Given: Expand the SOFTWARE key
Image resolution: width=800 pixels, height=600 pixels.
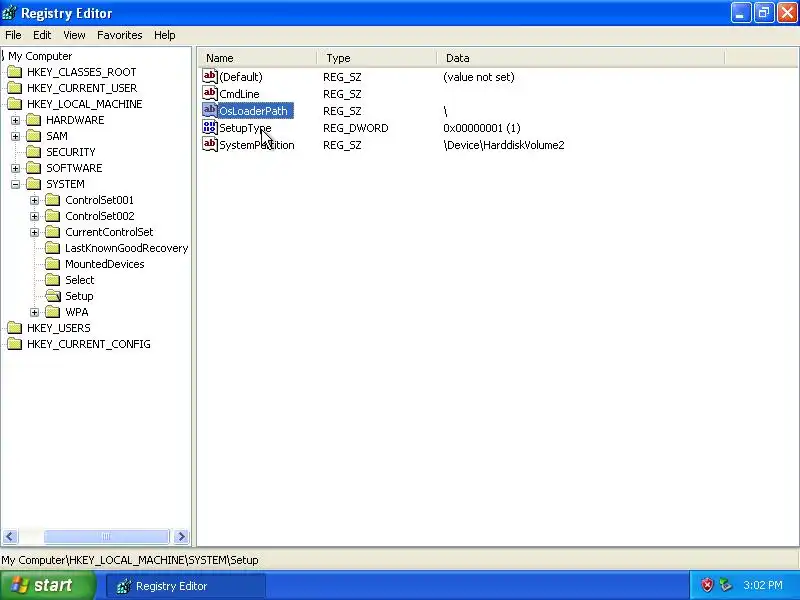Looking at the screenshot, I should (x=15, y=168).
